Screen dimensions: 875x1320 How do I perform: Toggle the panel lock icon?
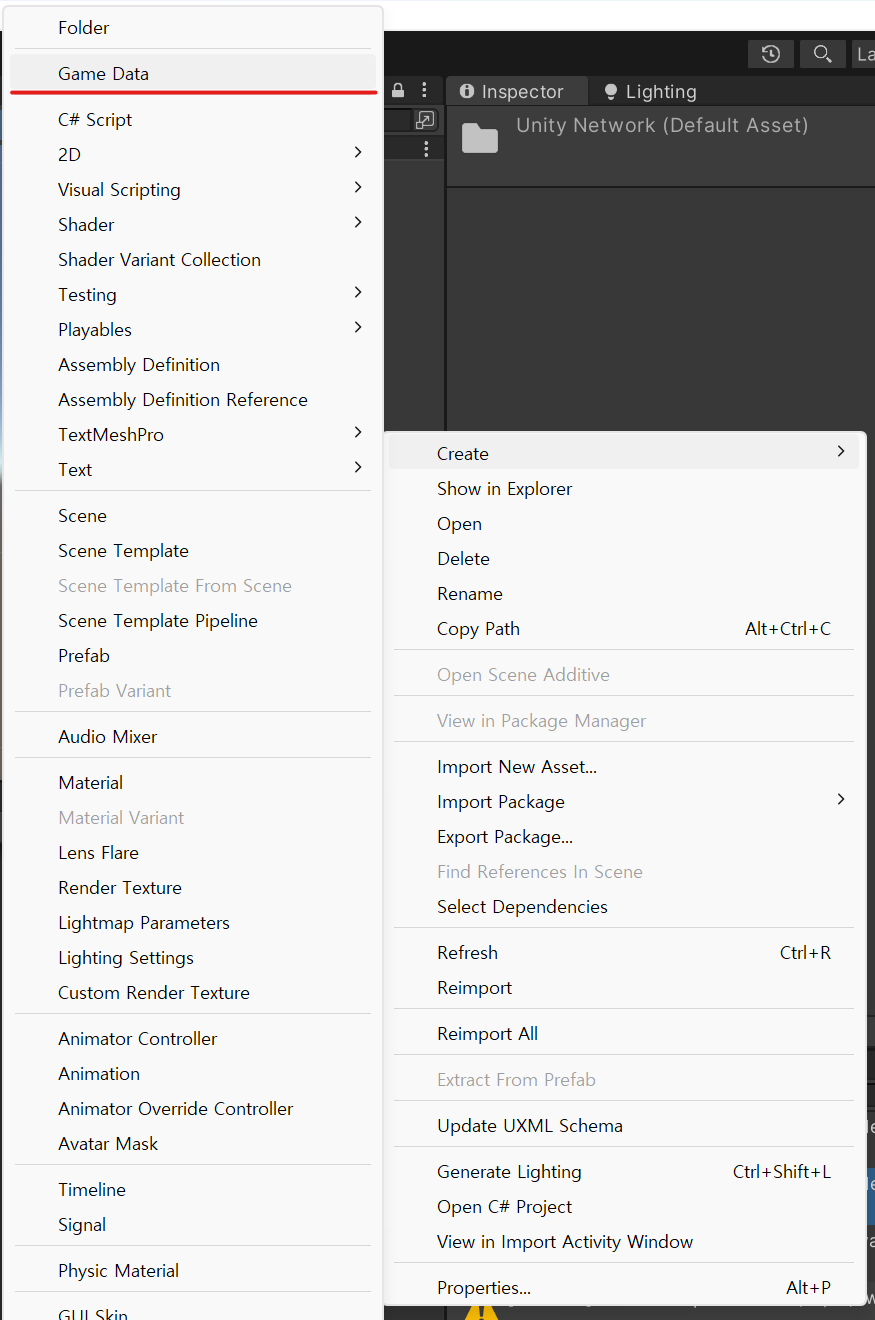398,91
